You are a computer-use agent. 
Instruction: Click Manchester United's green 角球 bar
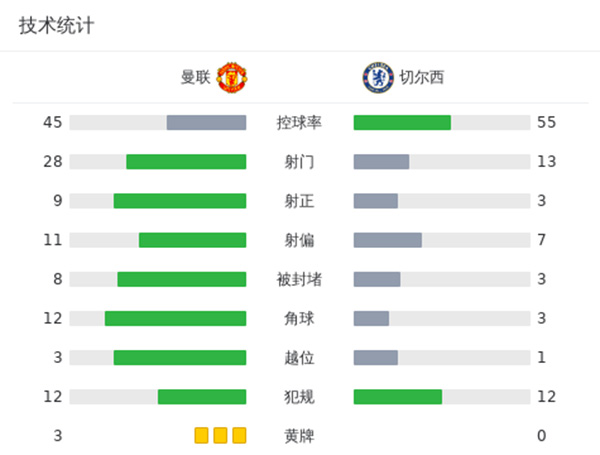(175, 318)
